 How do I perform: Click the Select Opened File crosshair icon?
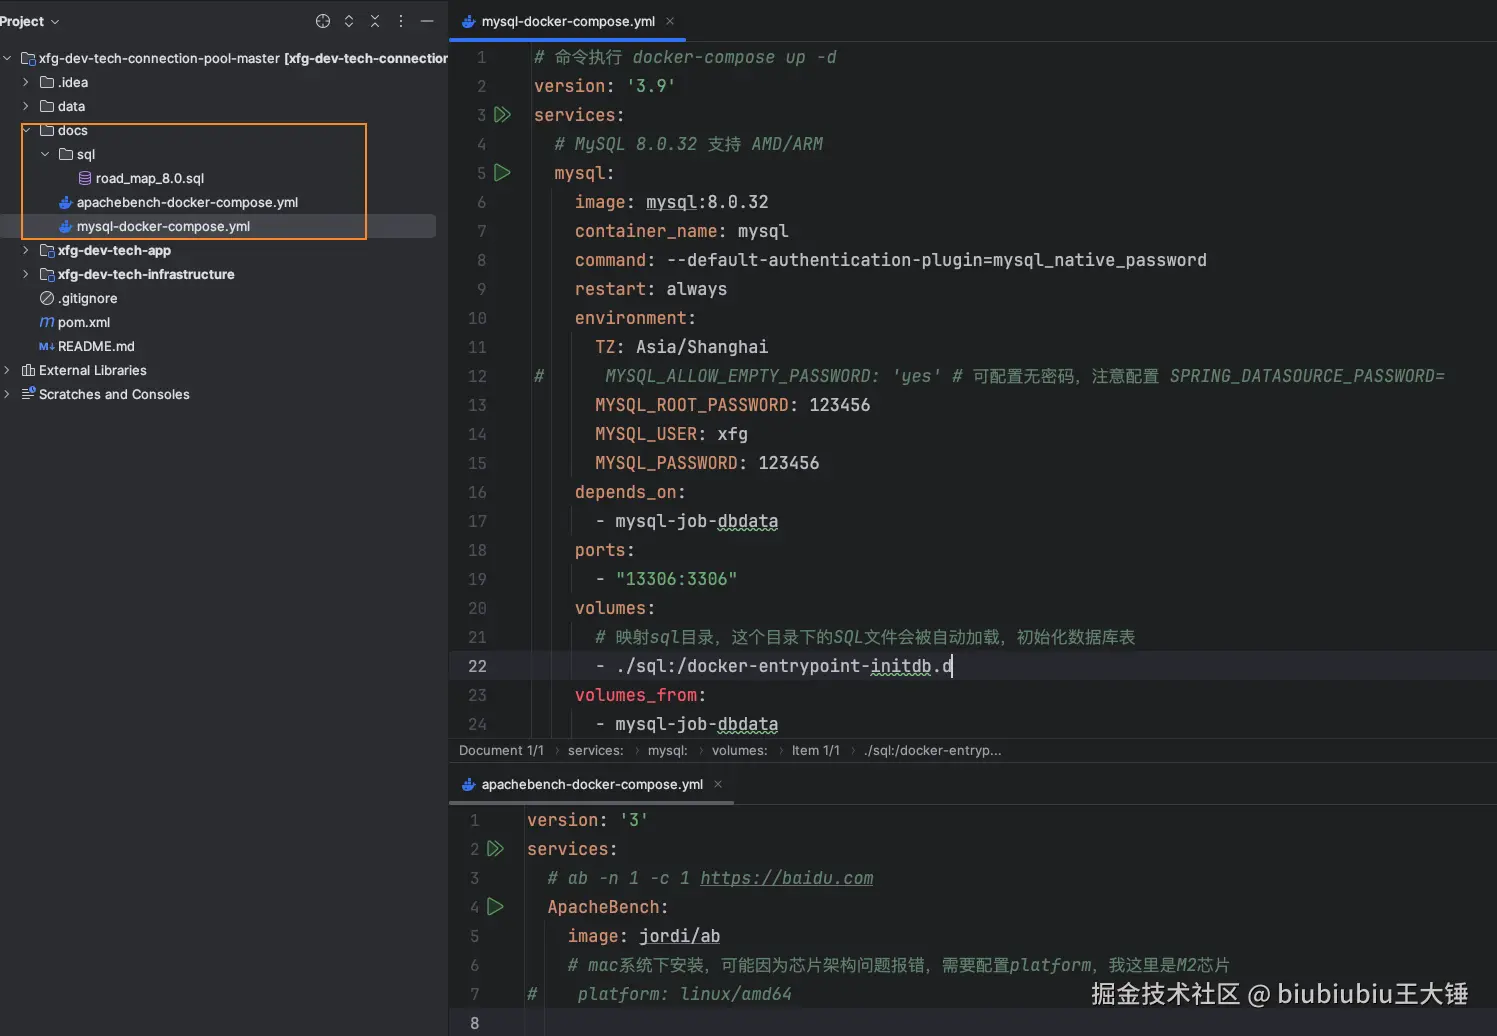(x=323, y=21)
